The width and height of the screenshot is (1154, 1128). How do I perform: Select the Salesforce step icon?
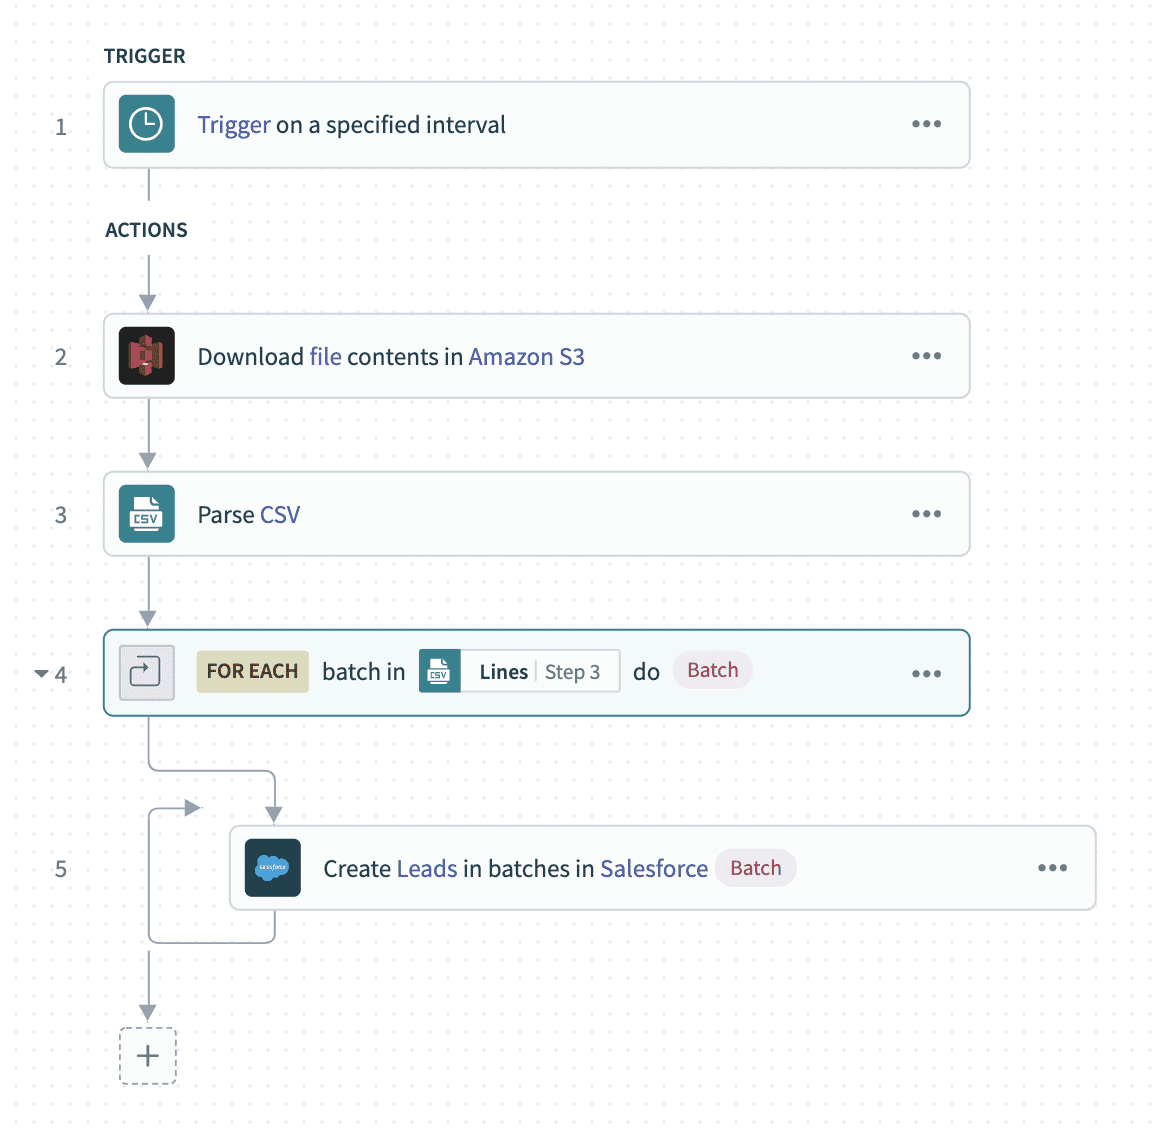click(272, 868)
